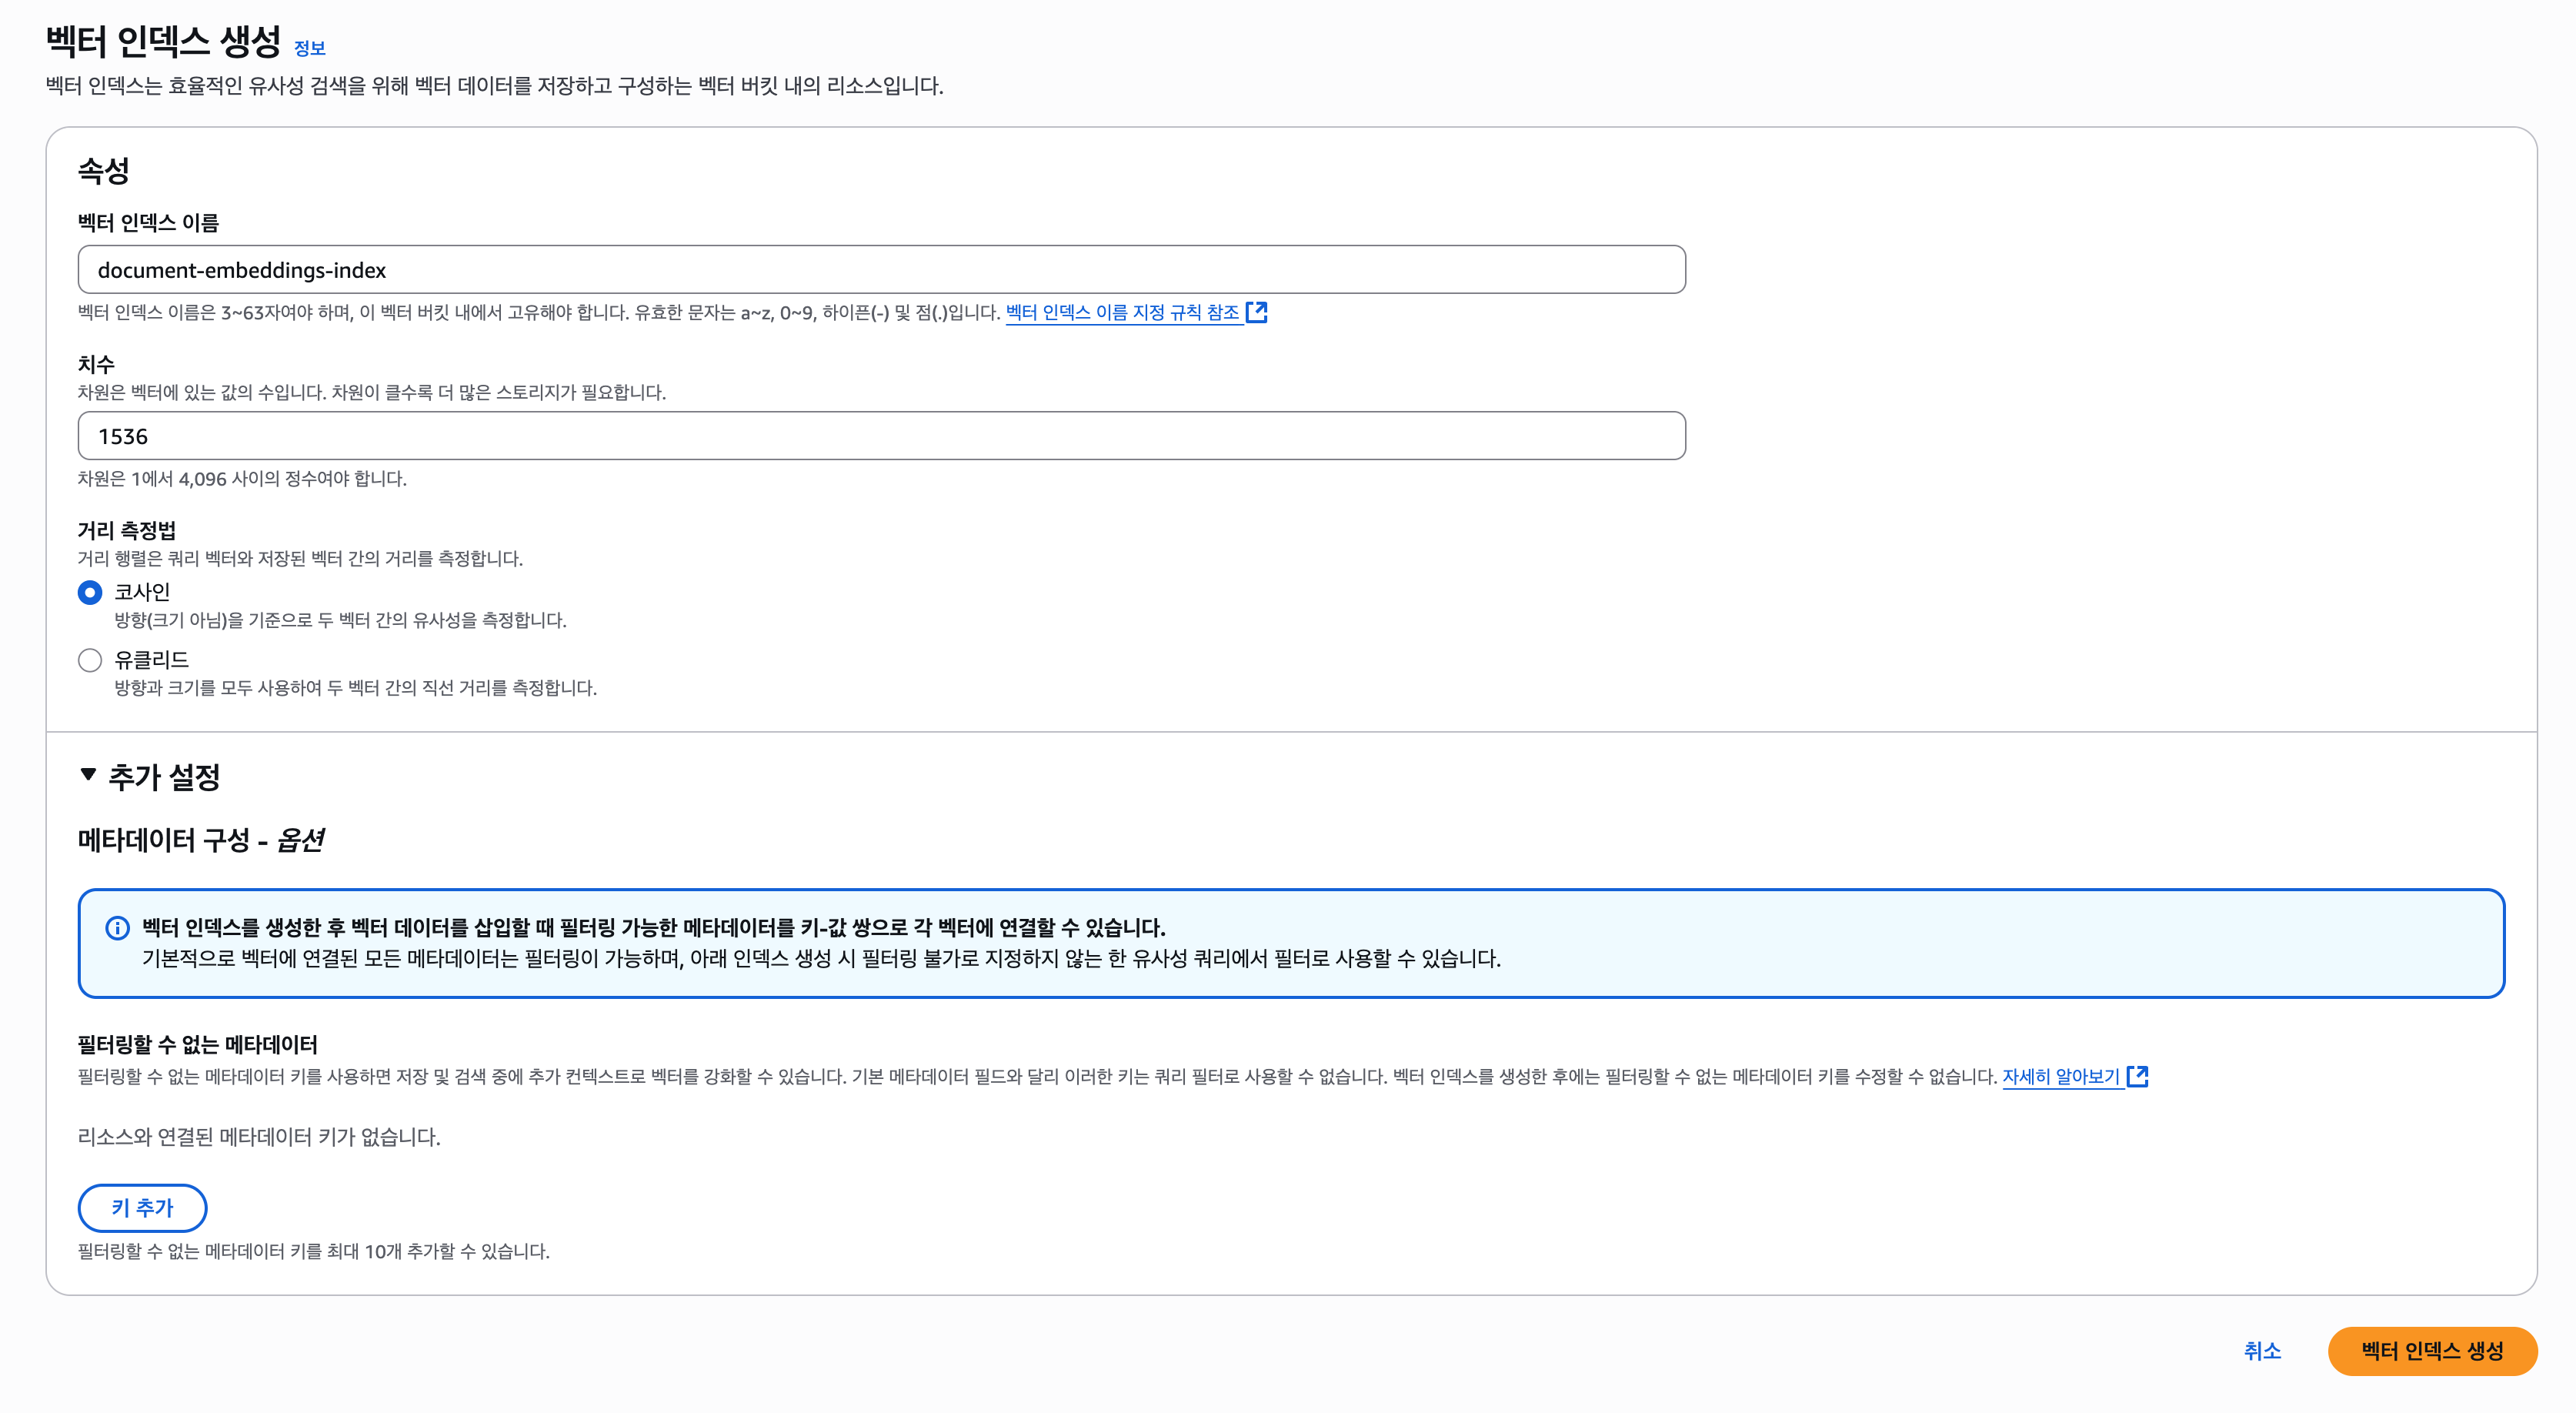
Task: Open the 벡터 인덱스 이름 지정 규칙 참조 link
Action: [1122, 312]
